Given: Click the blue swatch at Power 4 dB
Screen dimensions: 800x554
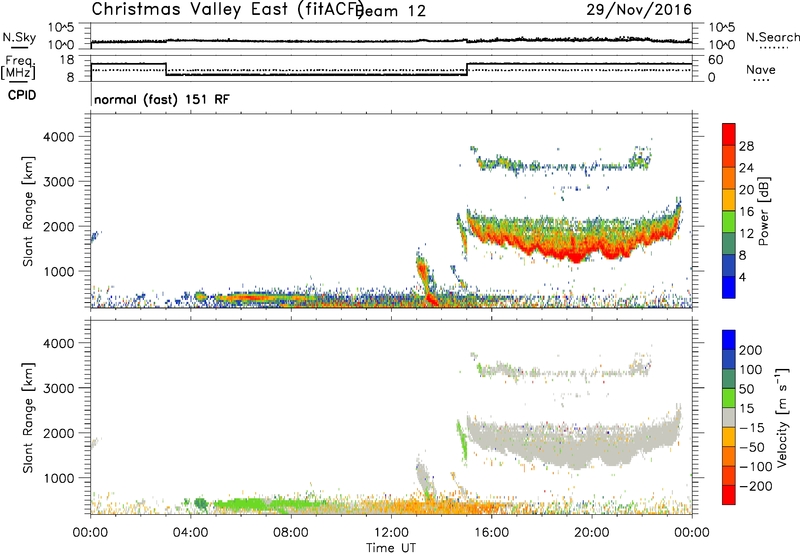Looking at the screenshot, I should [729, 287].
